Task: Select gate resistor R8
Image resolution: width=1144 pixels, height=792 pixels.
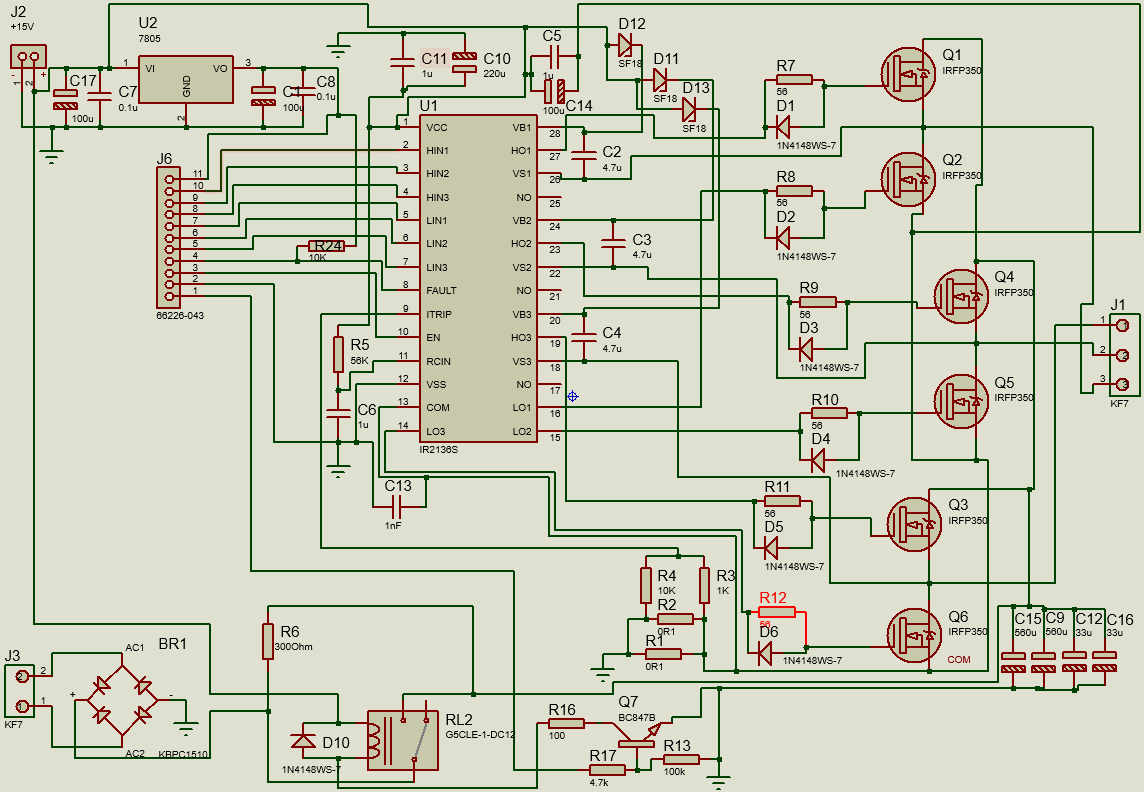Action: pyautogui.click(x=794, y=191)
